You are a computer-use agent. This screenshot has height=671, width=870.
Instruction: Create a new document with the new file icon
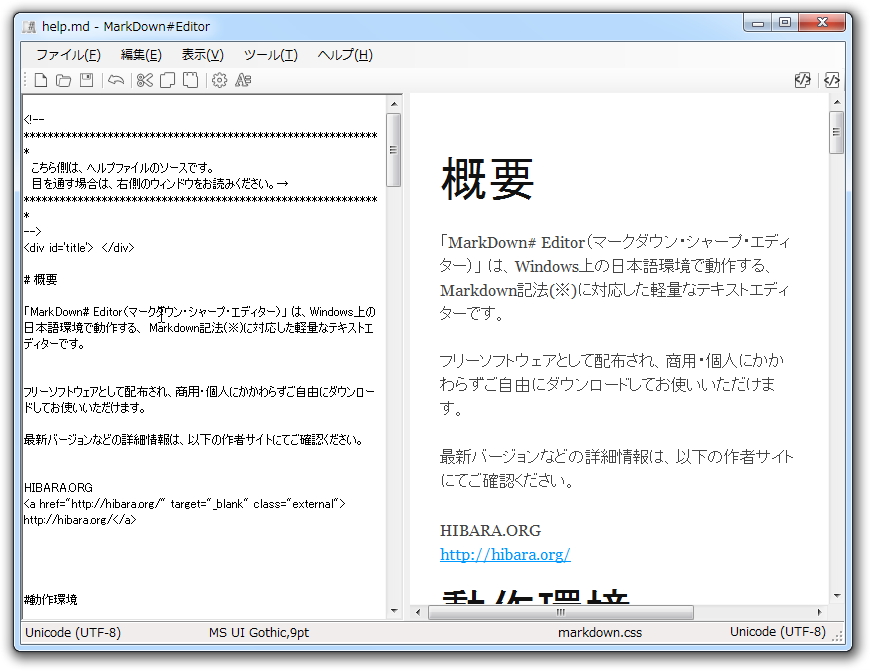tap(41, 80)
